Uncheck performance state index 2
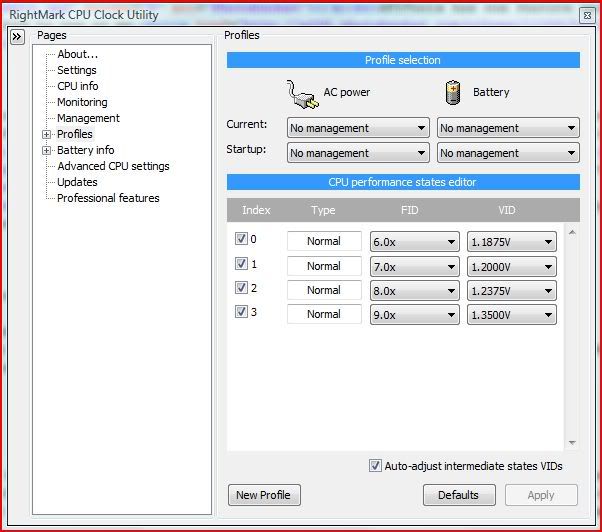 click(241, 287)
